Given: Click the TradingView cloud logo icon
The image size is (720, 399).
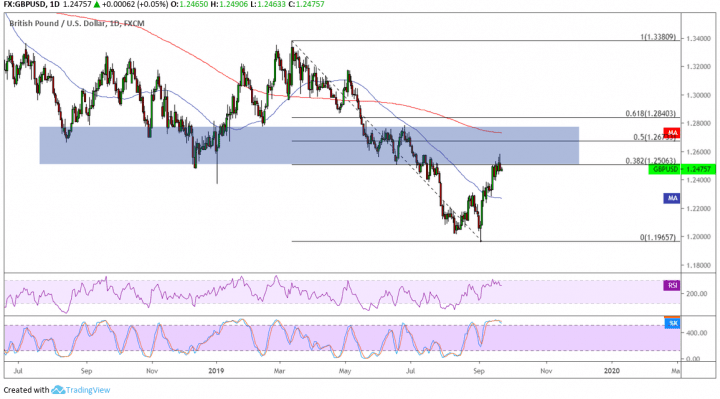Looking at the screenshot, I should [58, 390].
